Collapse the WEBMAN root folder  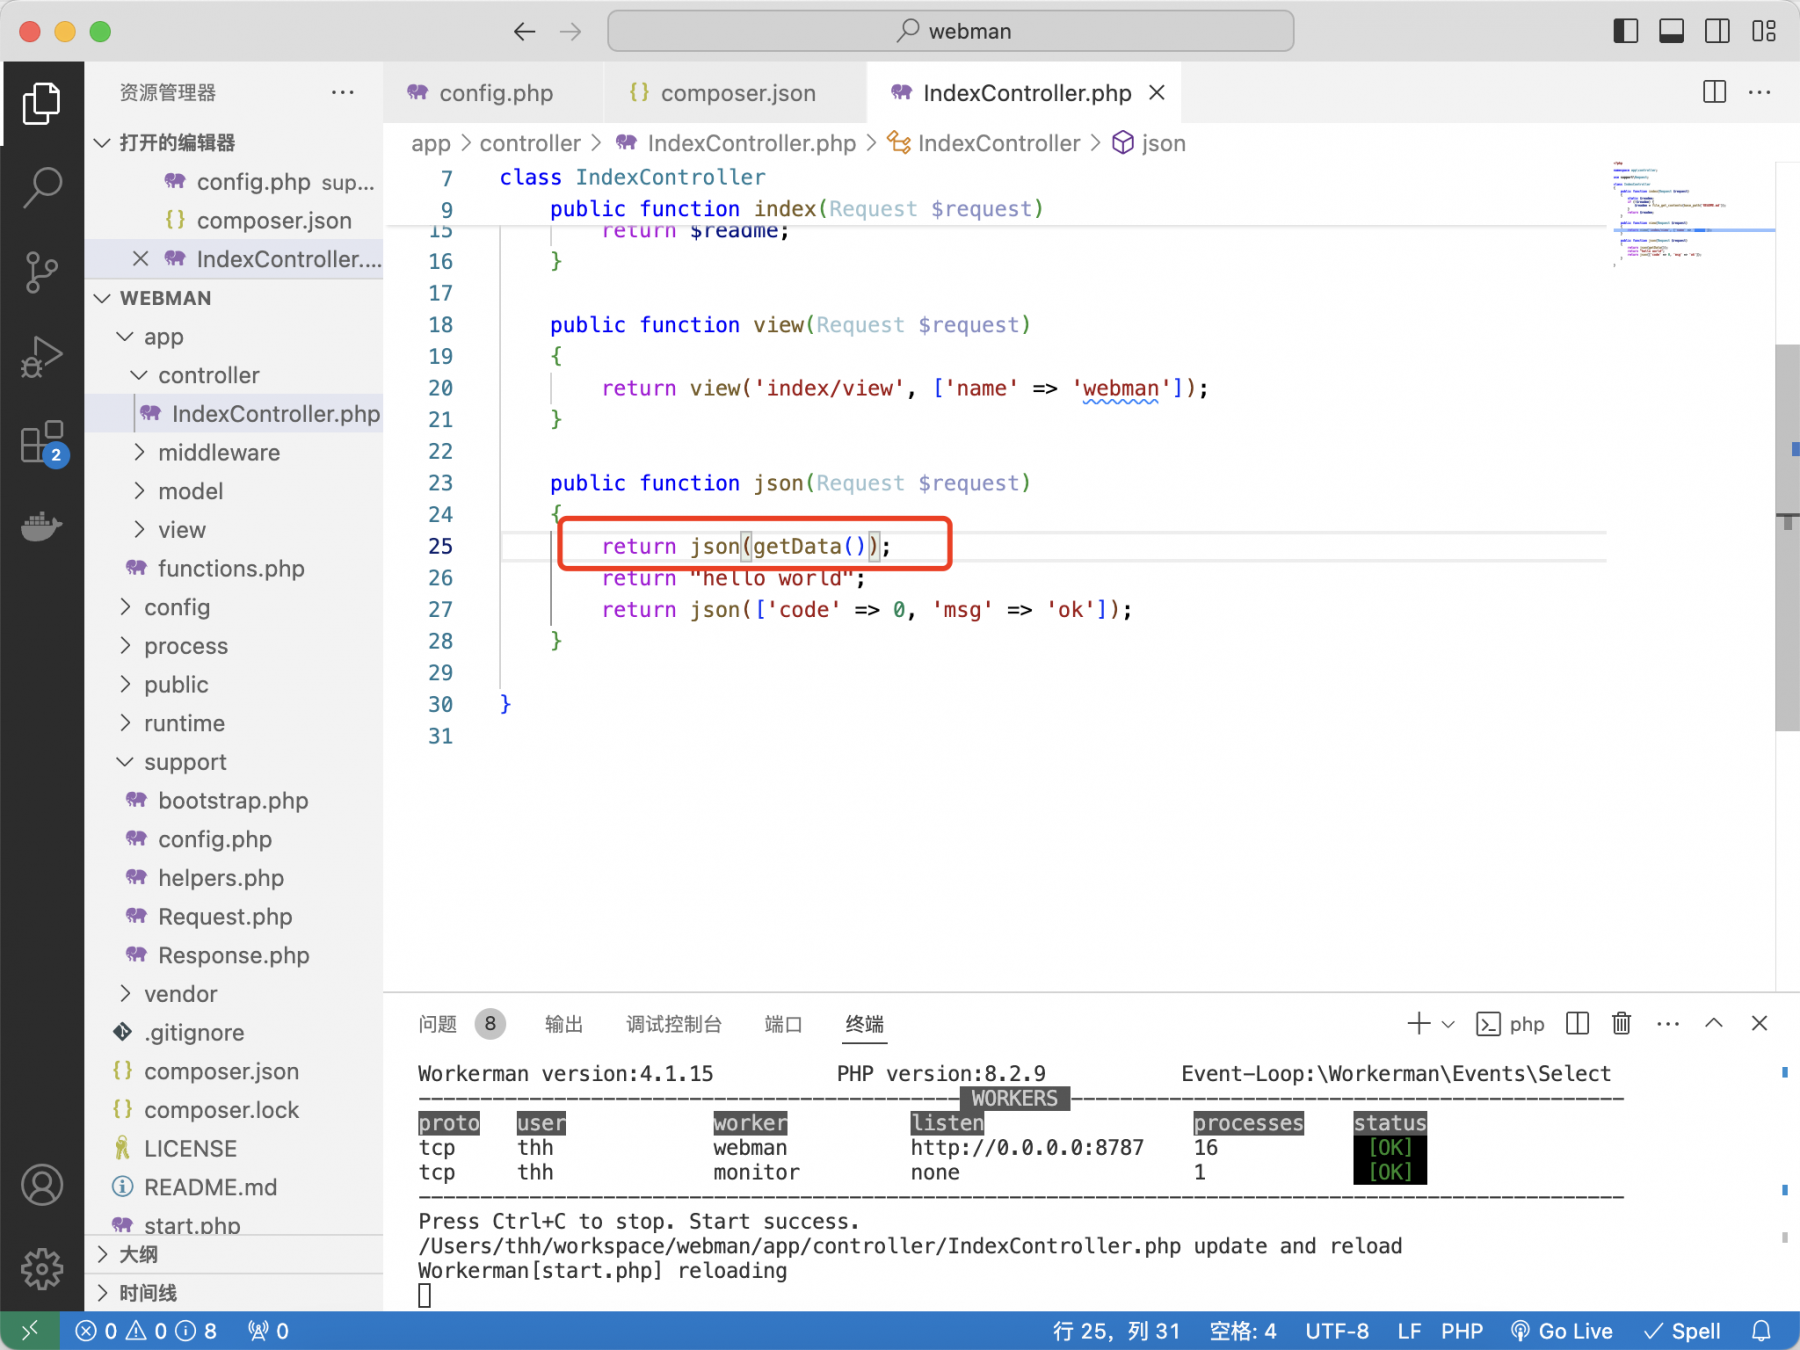pyautogui.click(x=234, y=298)
